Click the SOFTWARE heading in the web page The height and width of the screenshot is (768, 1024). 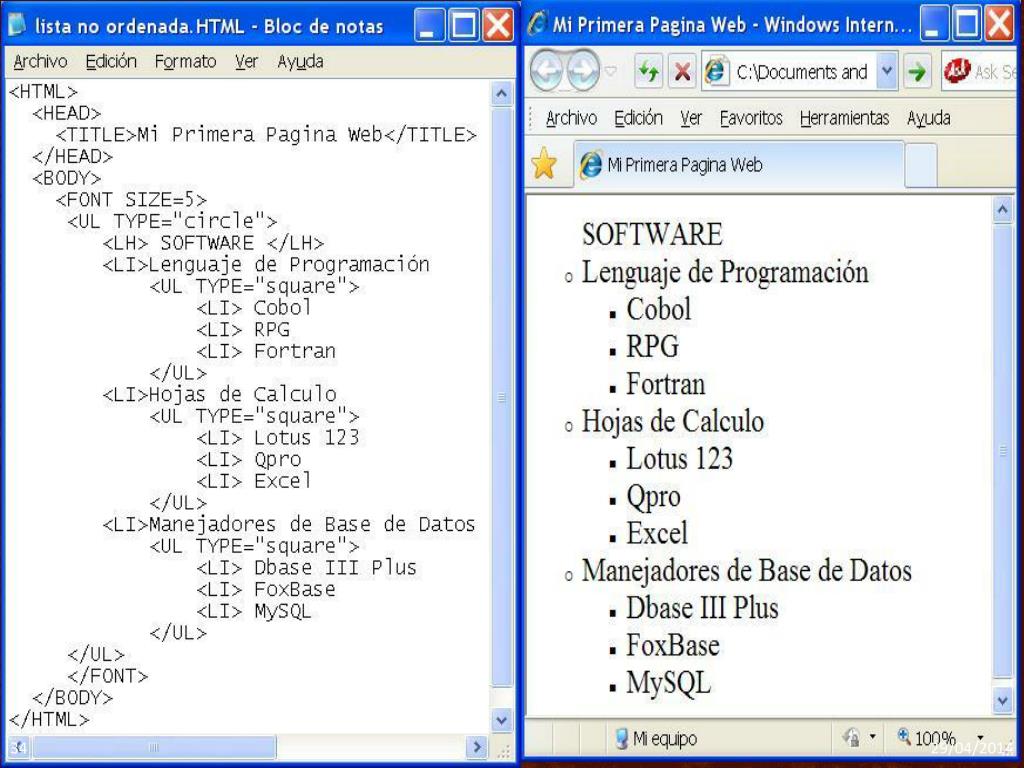pos(652,234)
